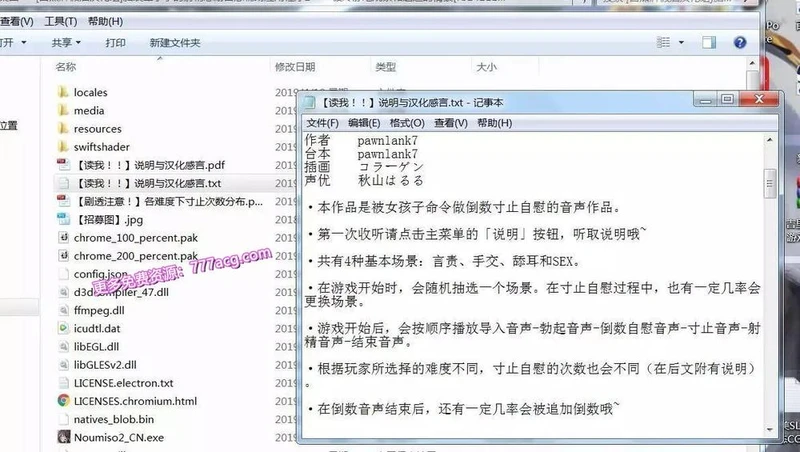Sort by the 名称 column header

pyautogui.click(x=66, y=67)
